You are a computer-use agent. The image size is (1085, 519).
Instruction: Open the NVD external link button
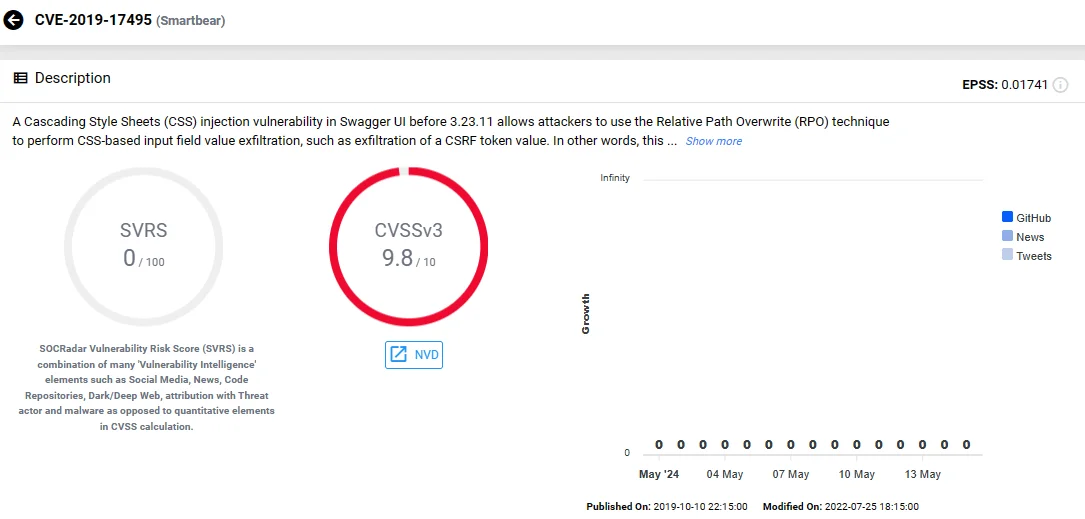414,355
